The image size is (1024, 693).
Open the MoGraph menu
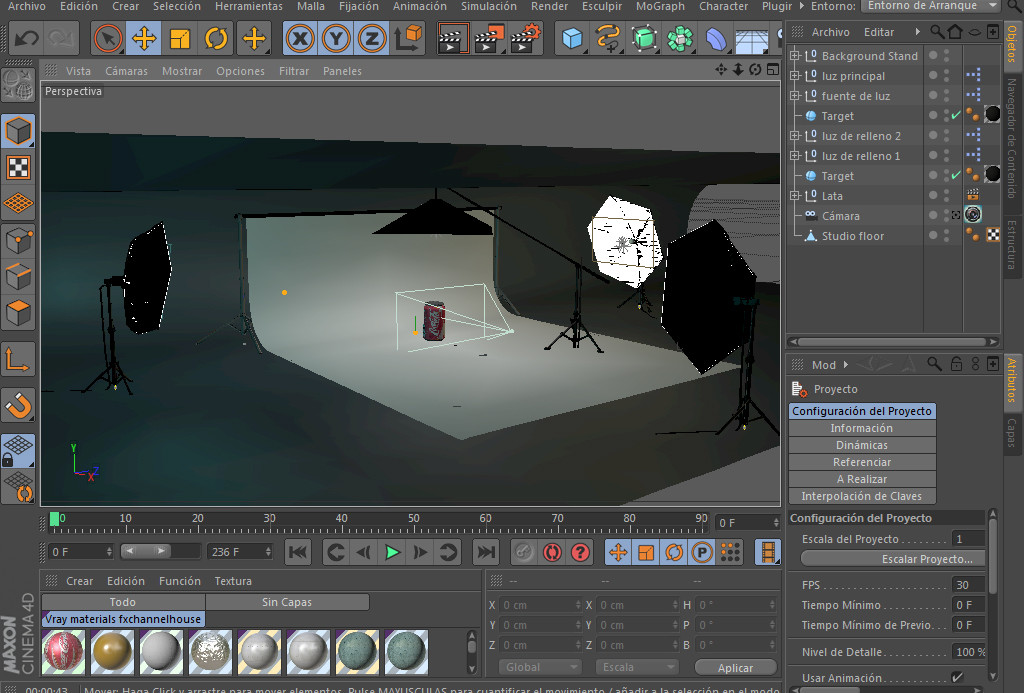[659, 7]
